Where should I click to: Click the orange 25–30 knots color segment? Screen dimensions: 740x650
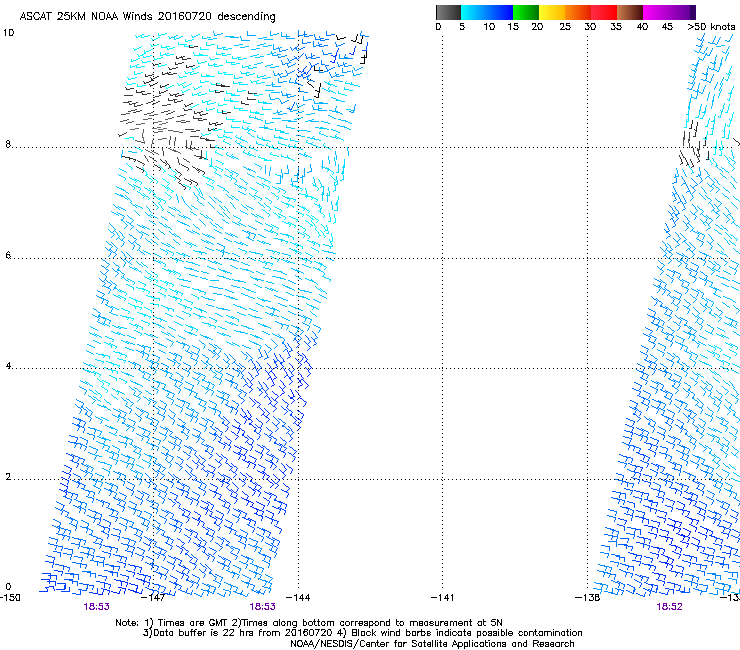(x=578, y=12)
